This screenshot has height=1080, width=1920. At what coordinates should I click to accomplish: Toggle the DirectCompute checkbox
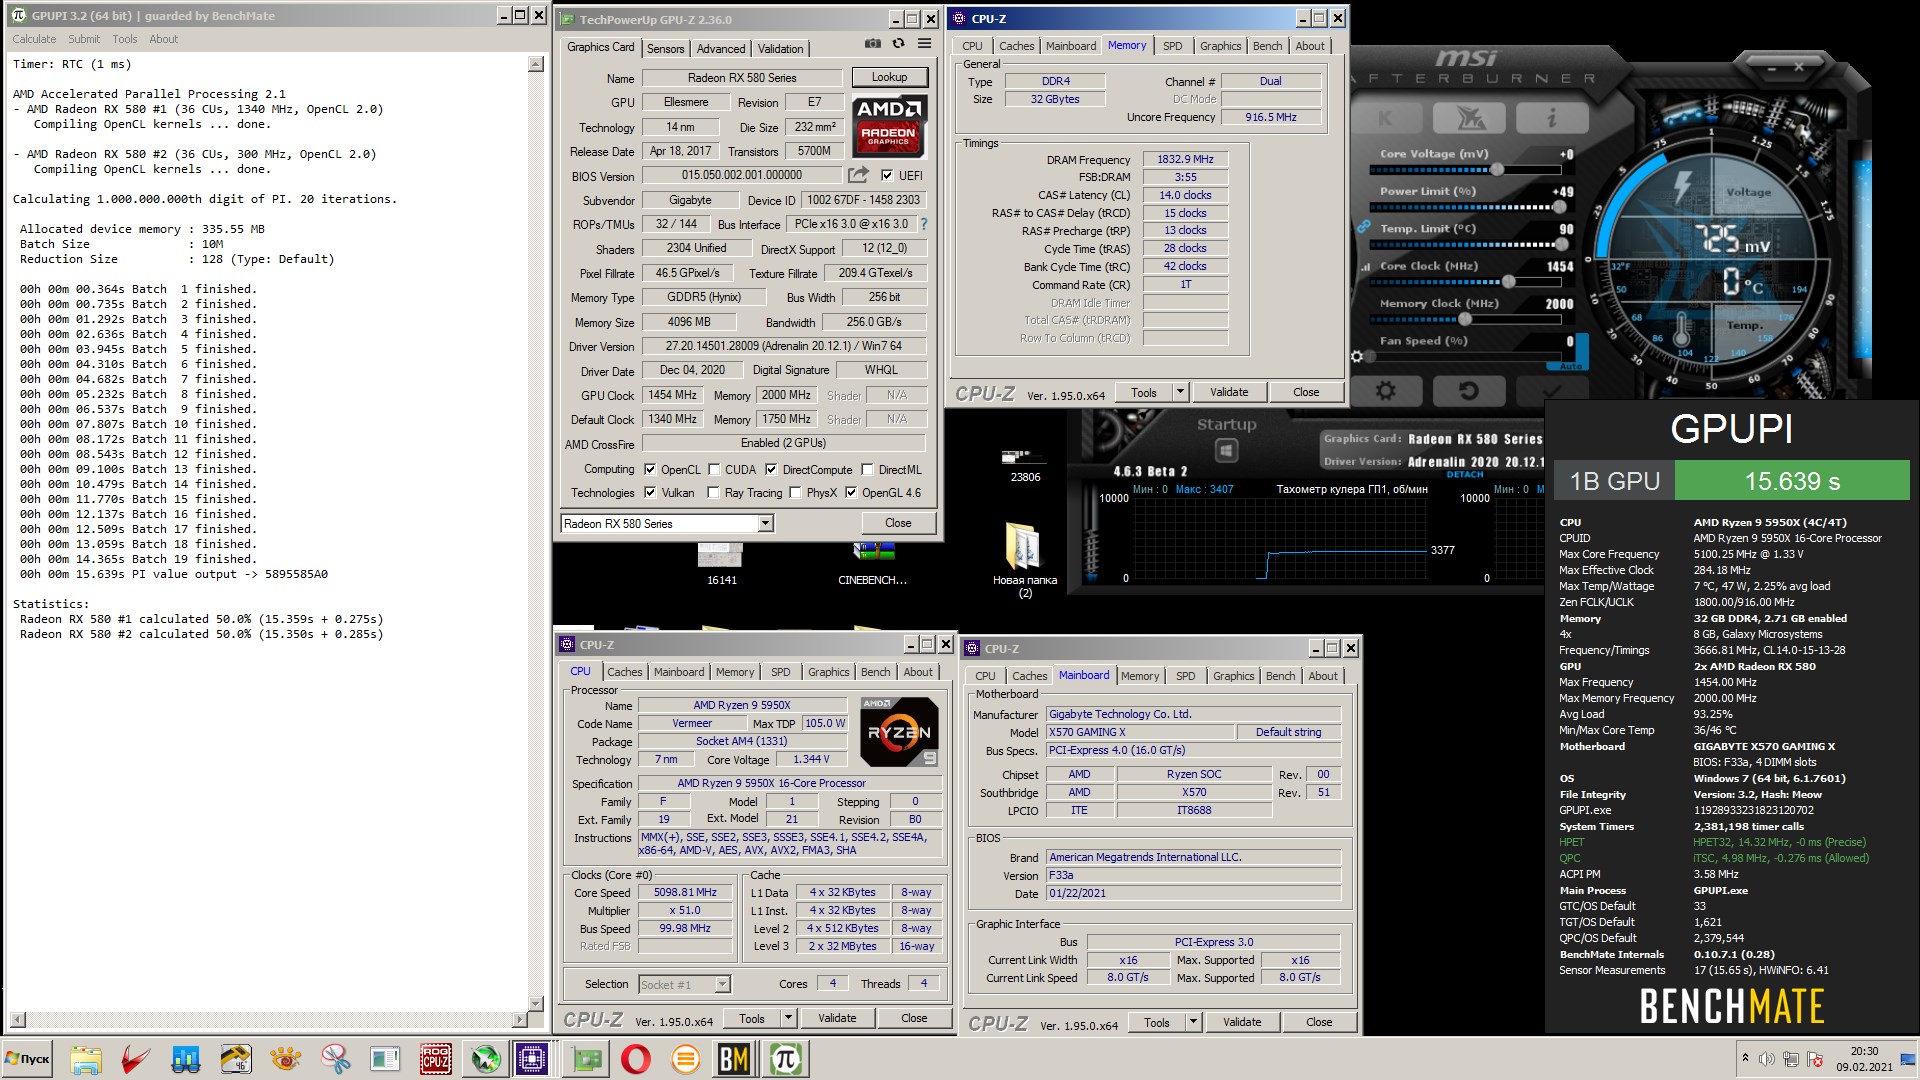click(x=771, y=469)
